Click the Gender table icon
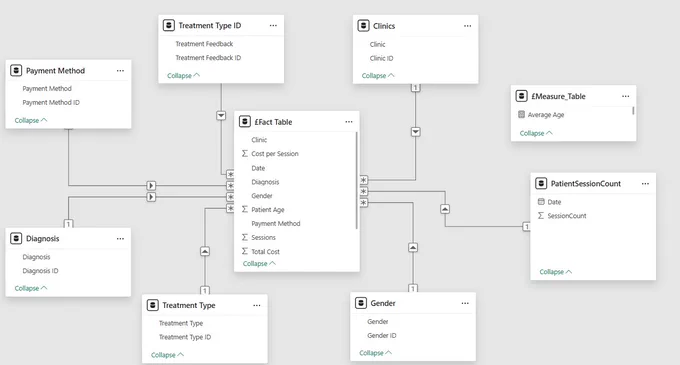 pos(360,303)
